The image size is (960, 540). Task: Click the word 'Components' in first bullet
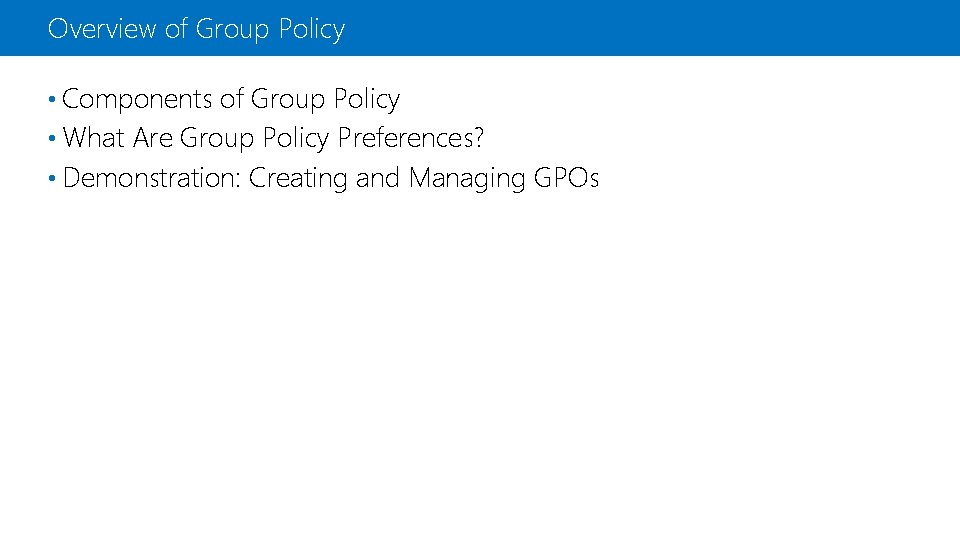(x=137, y=100)
